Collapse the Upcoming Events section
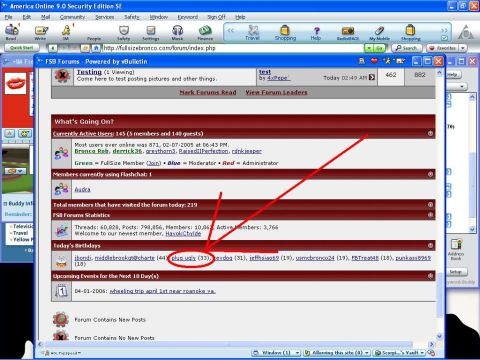This screenshot has width=480, height=360. [430, 276]
